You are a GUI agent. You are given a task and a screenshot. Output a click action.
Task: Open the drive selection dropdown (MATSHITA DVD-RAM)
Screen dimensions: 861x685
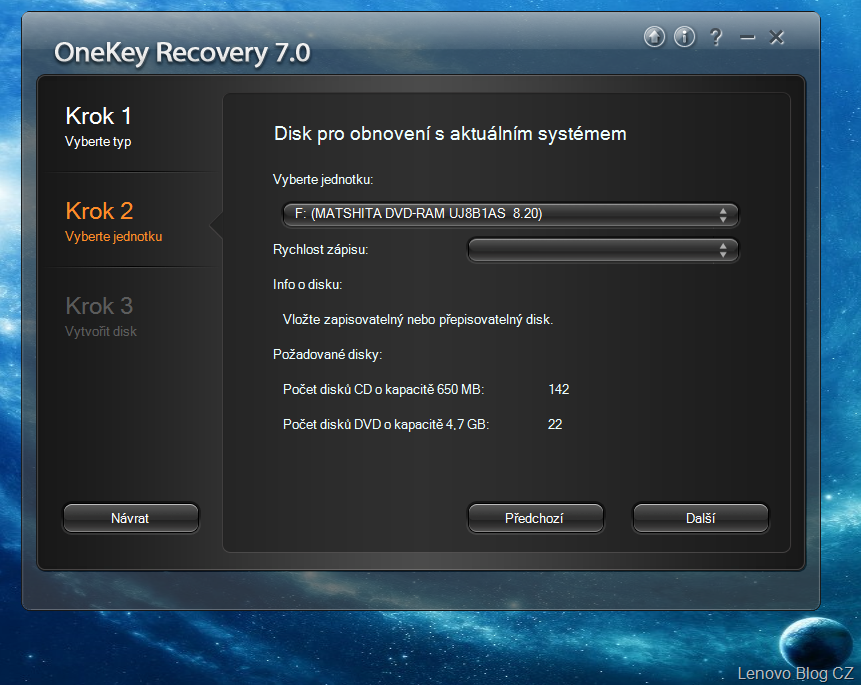508,214
